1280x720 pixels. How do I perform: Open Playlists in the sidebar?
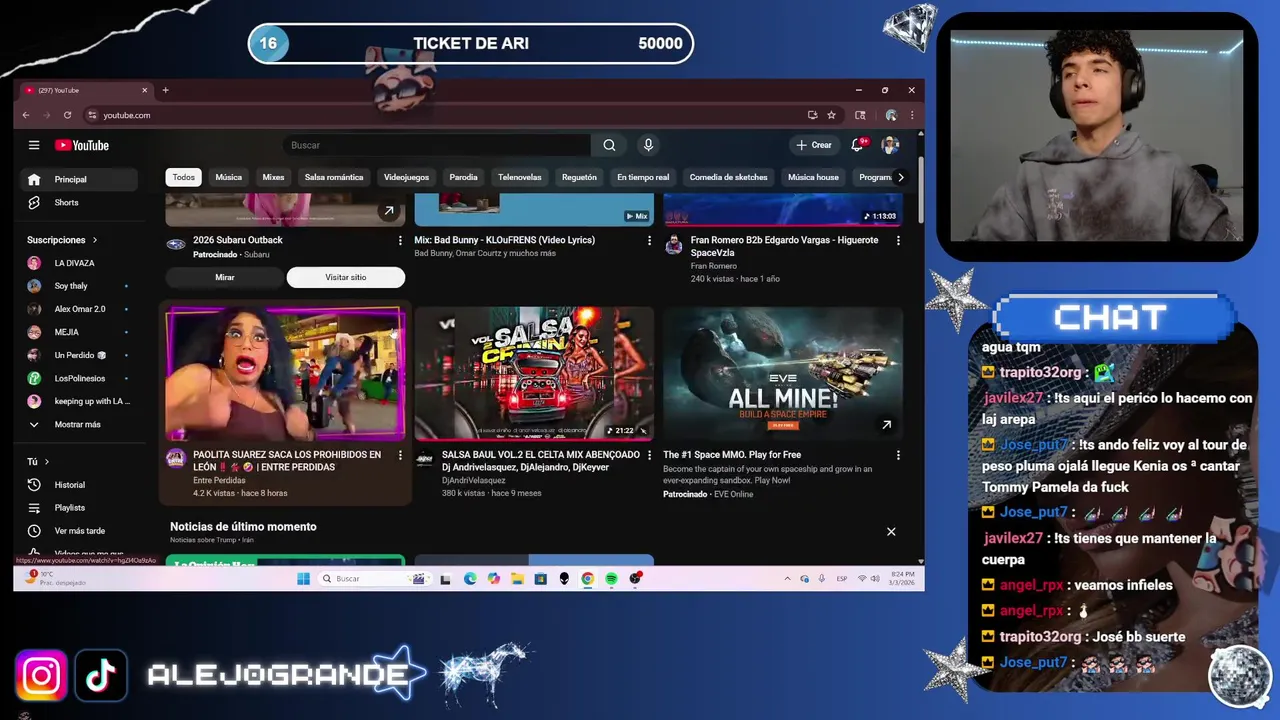pos(79,508)
